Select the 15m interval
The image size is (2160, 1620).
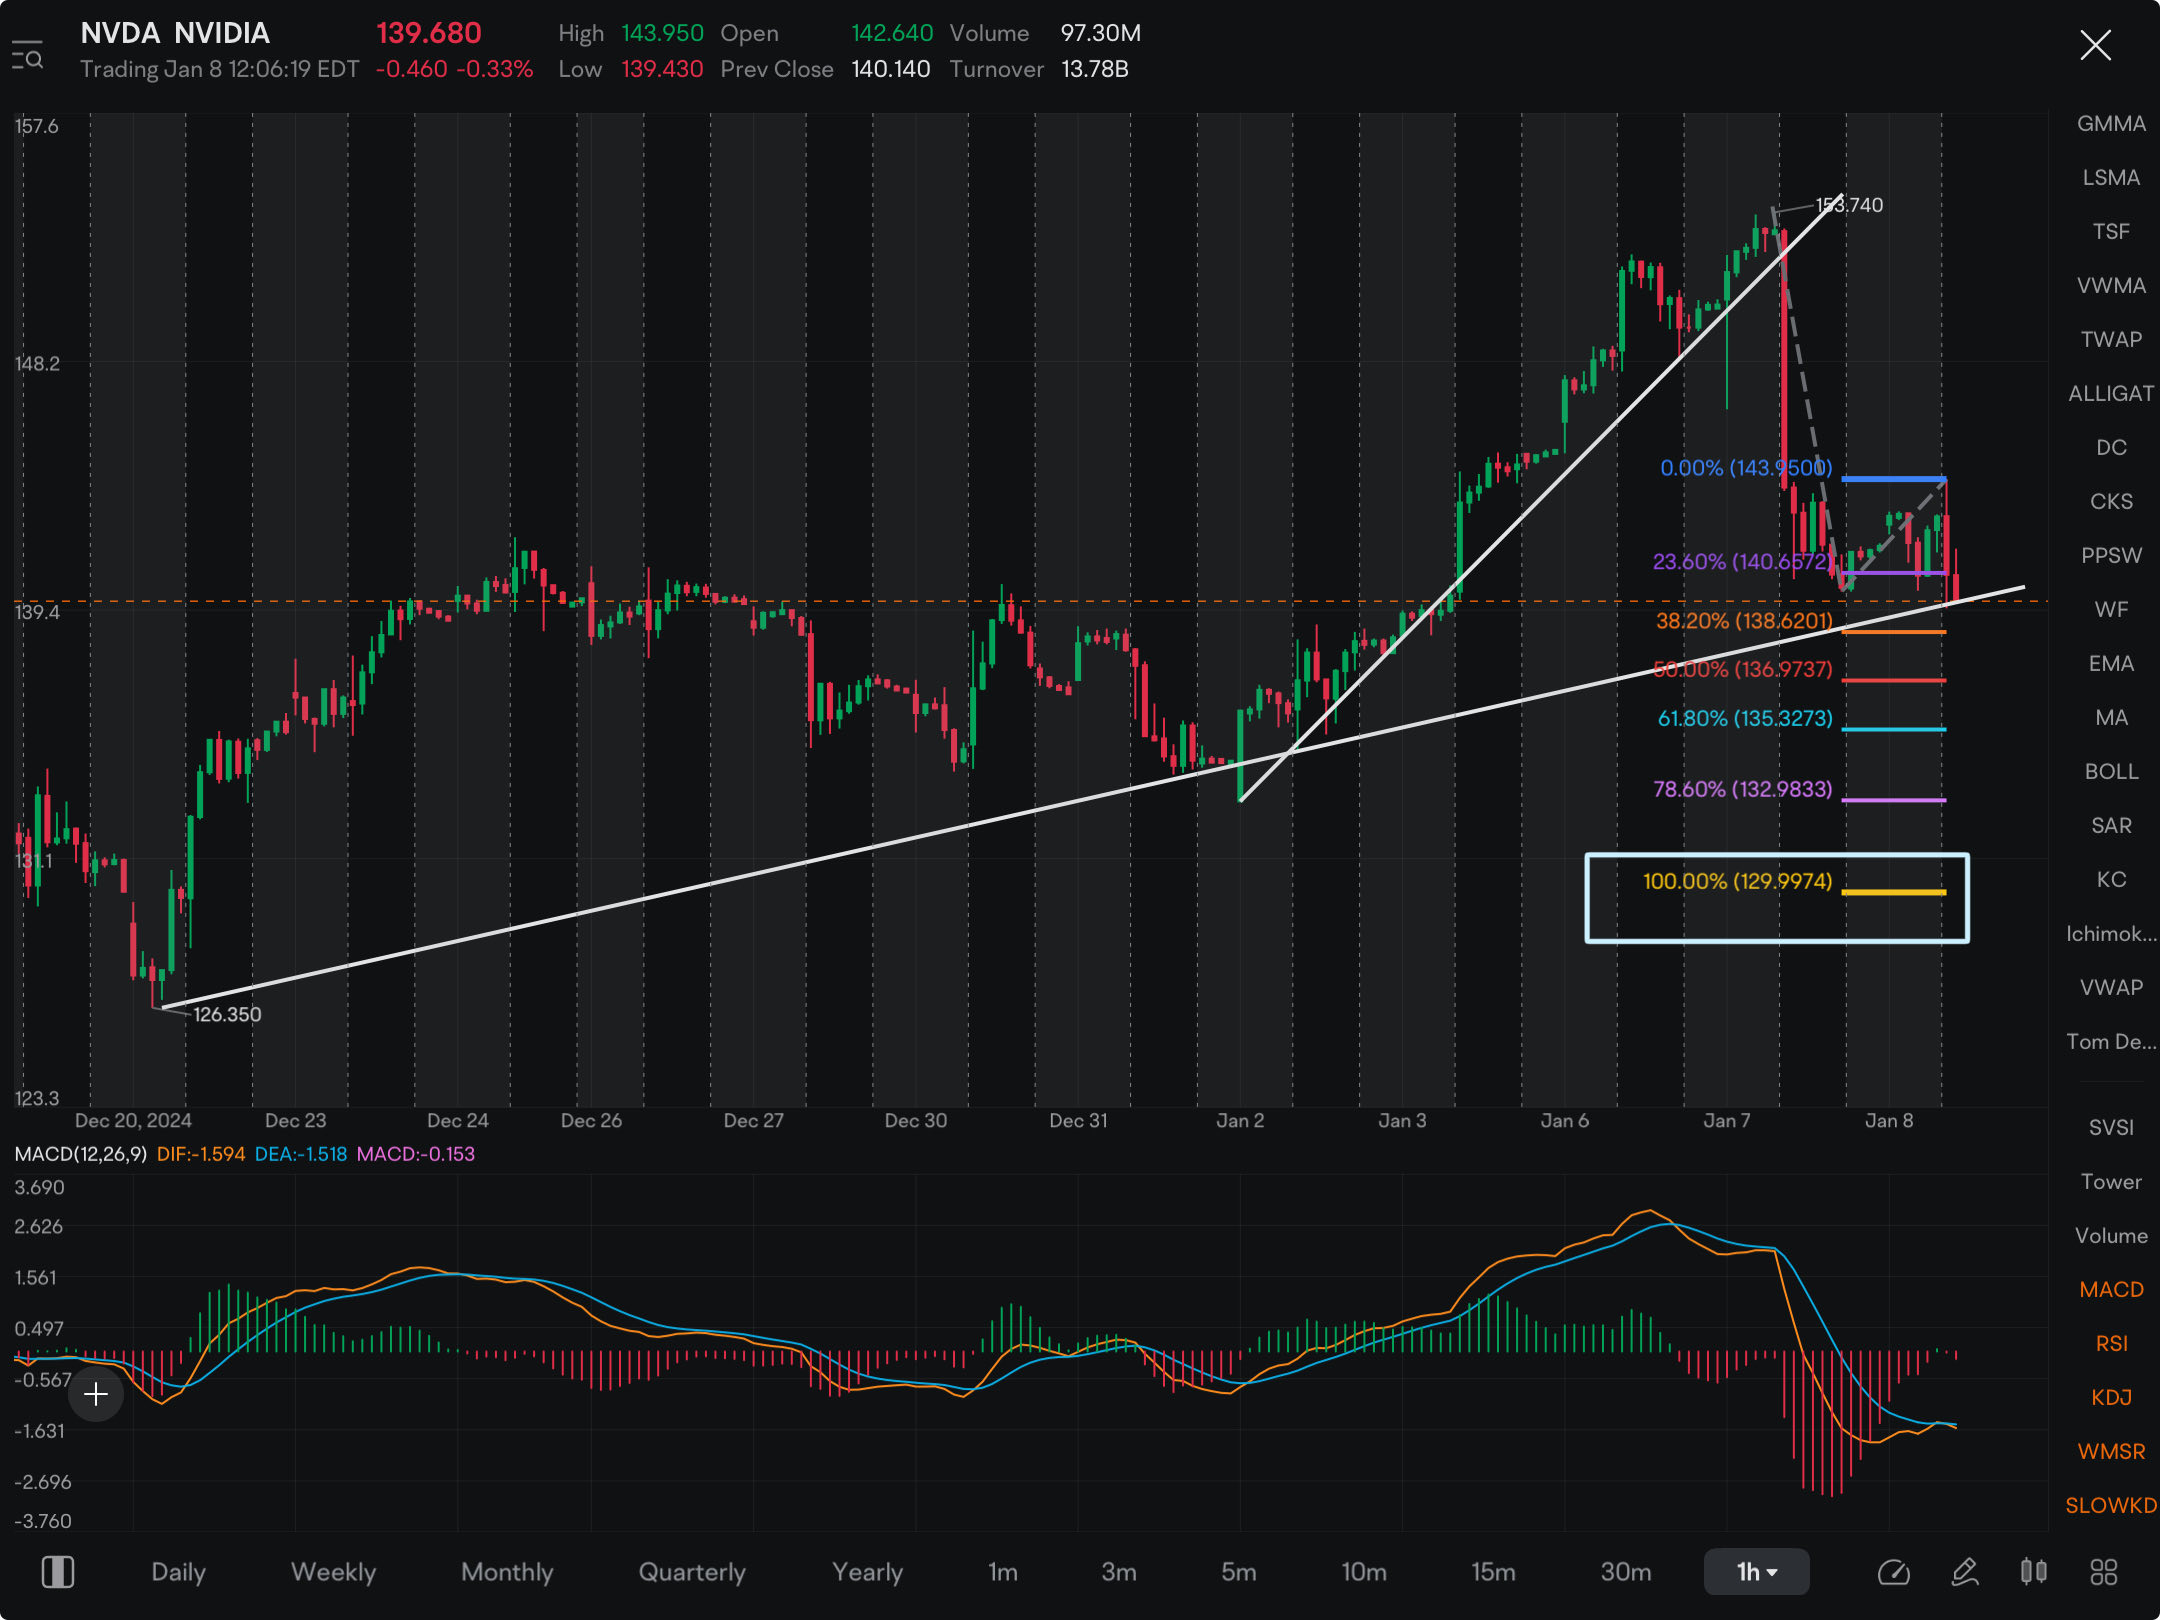click(1493, 1572)
